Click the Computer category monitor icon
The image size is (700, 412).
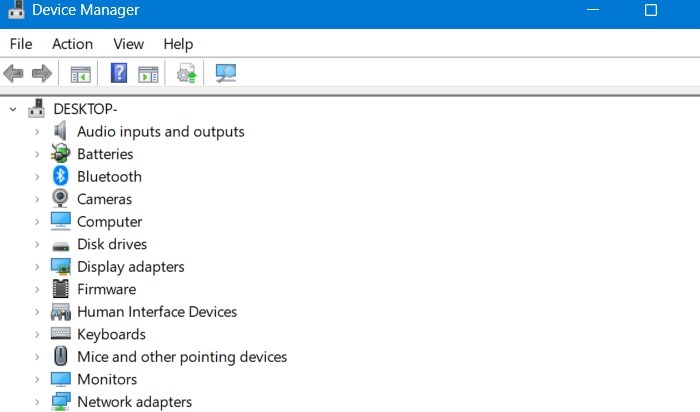tap(60, 221)
